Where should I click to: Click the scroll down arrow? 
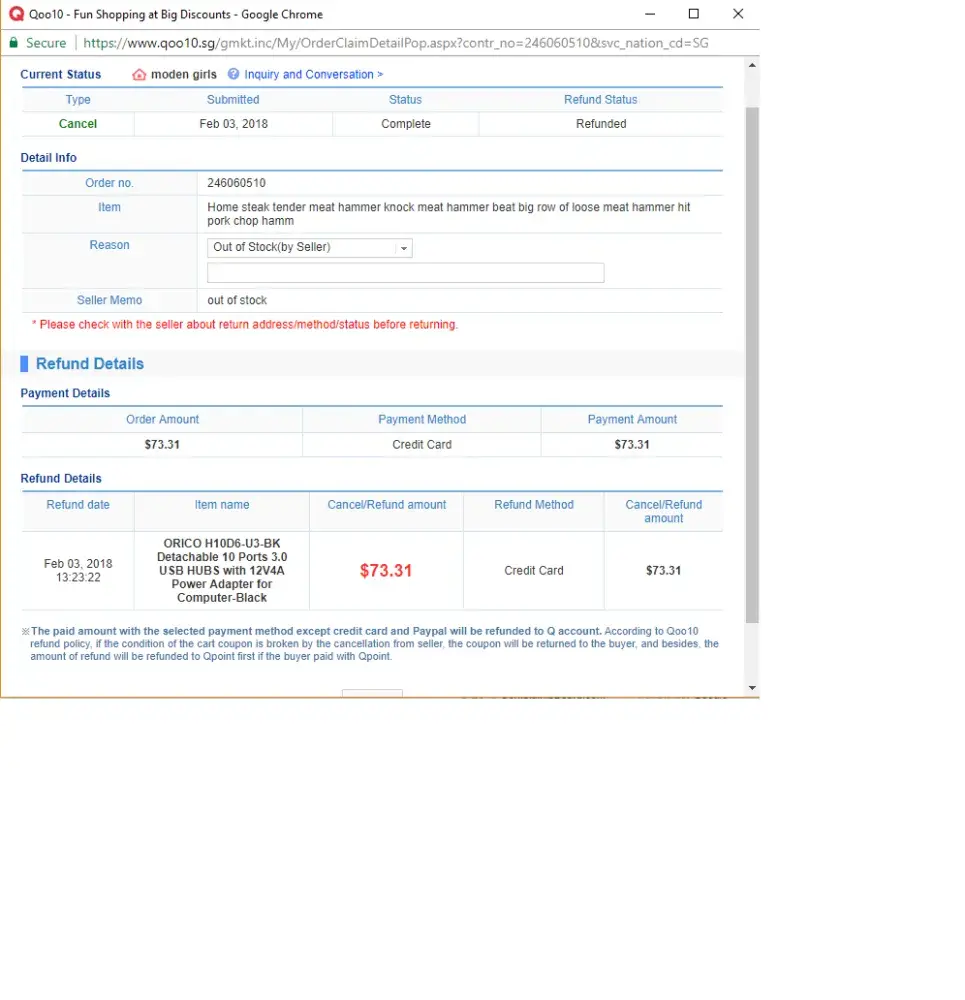click(x=752, y=688)
